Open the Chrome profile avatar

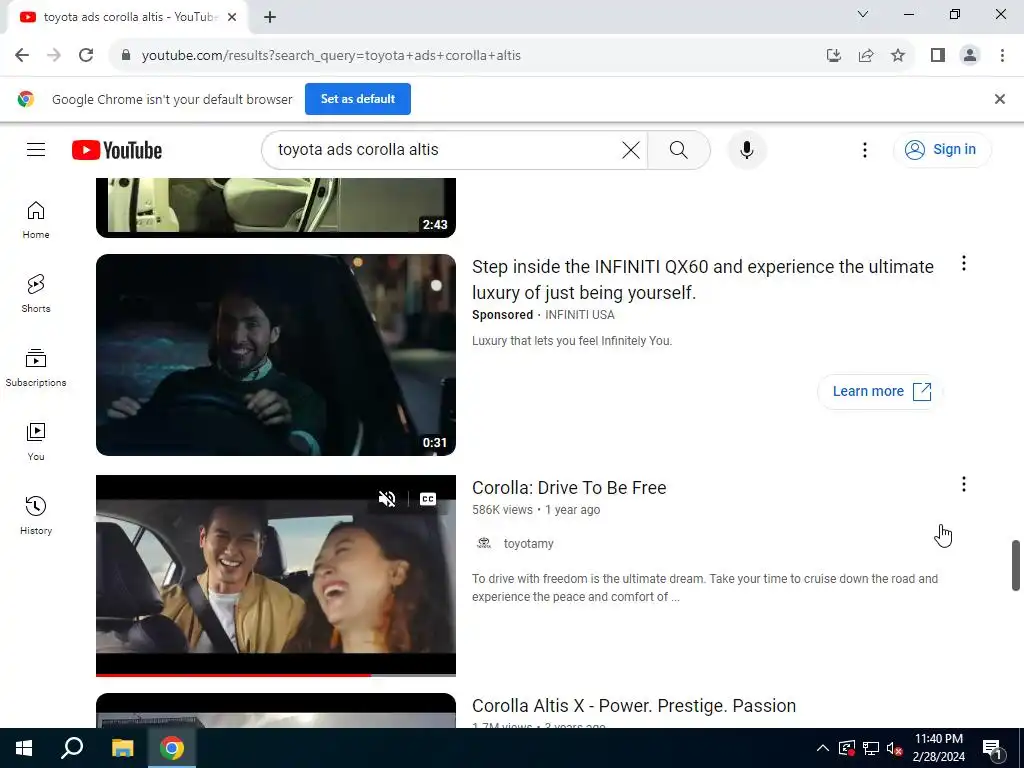pos(970,56)
